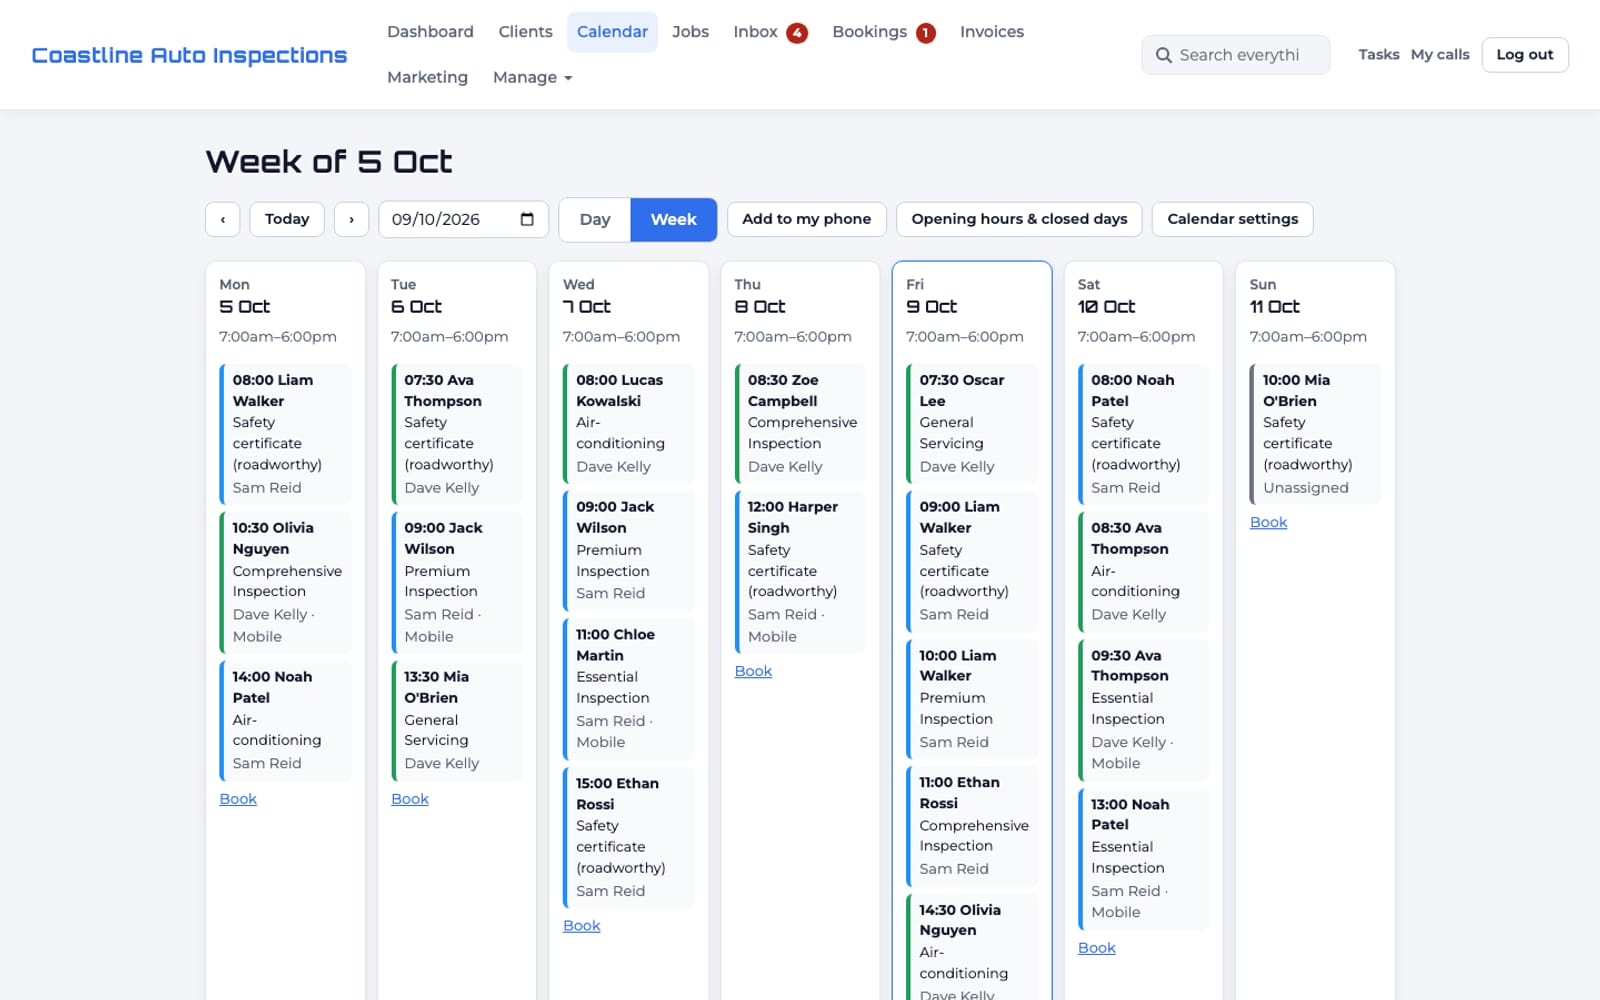This screenshot has height=1000, width=1600.
Task: Open Saturday 13:00 Noah Patel booking
Action: pyautogui.click(x=1144, y=858)
